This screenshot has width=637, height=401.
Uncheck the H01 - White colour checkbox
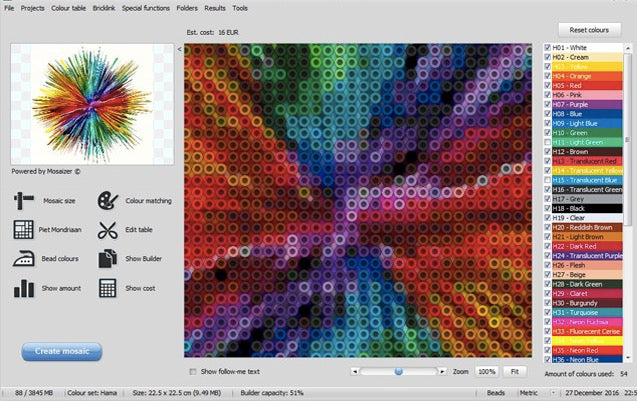548,48
